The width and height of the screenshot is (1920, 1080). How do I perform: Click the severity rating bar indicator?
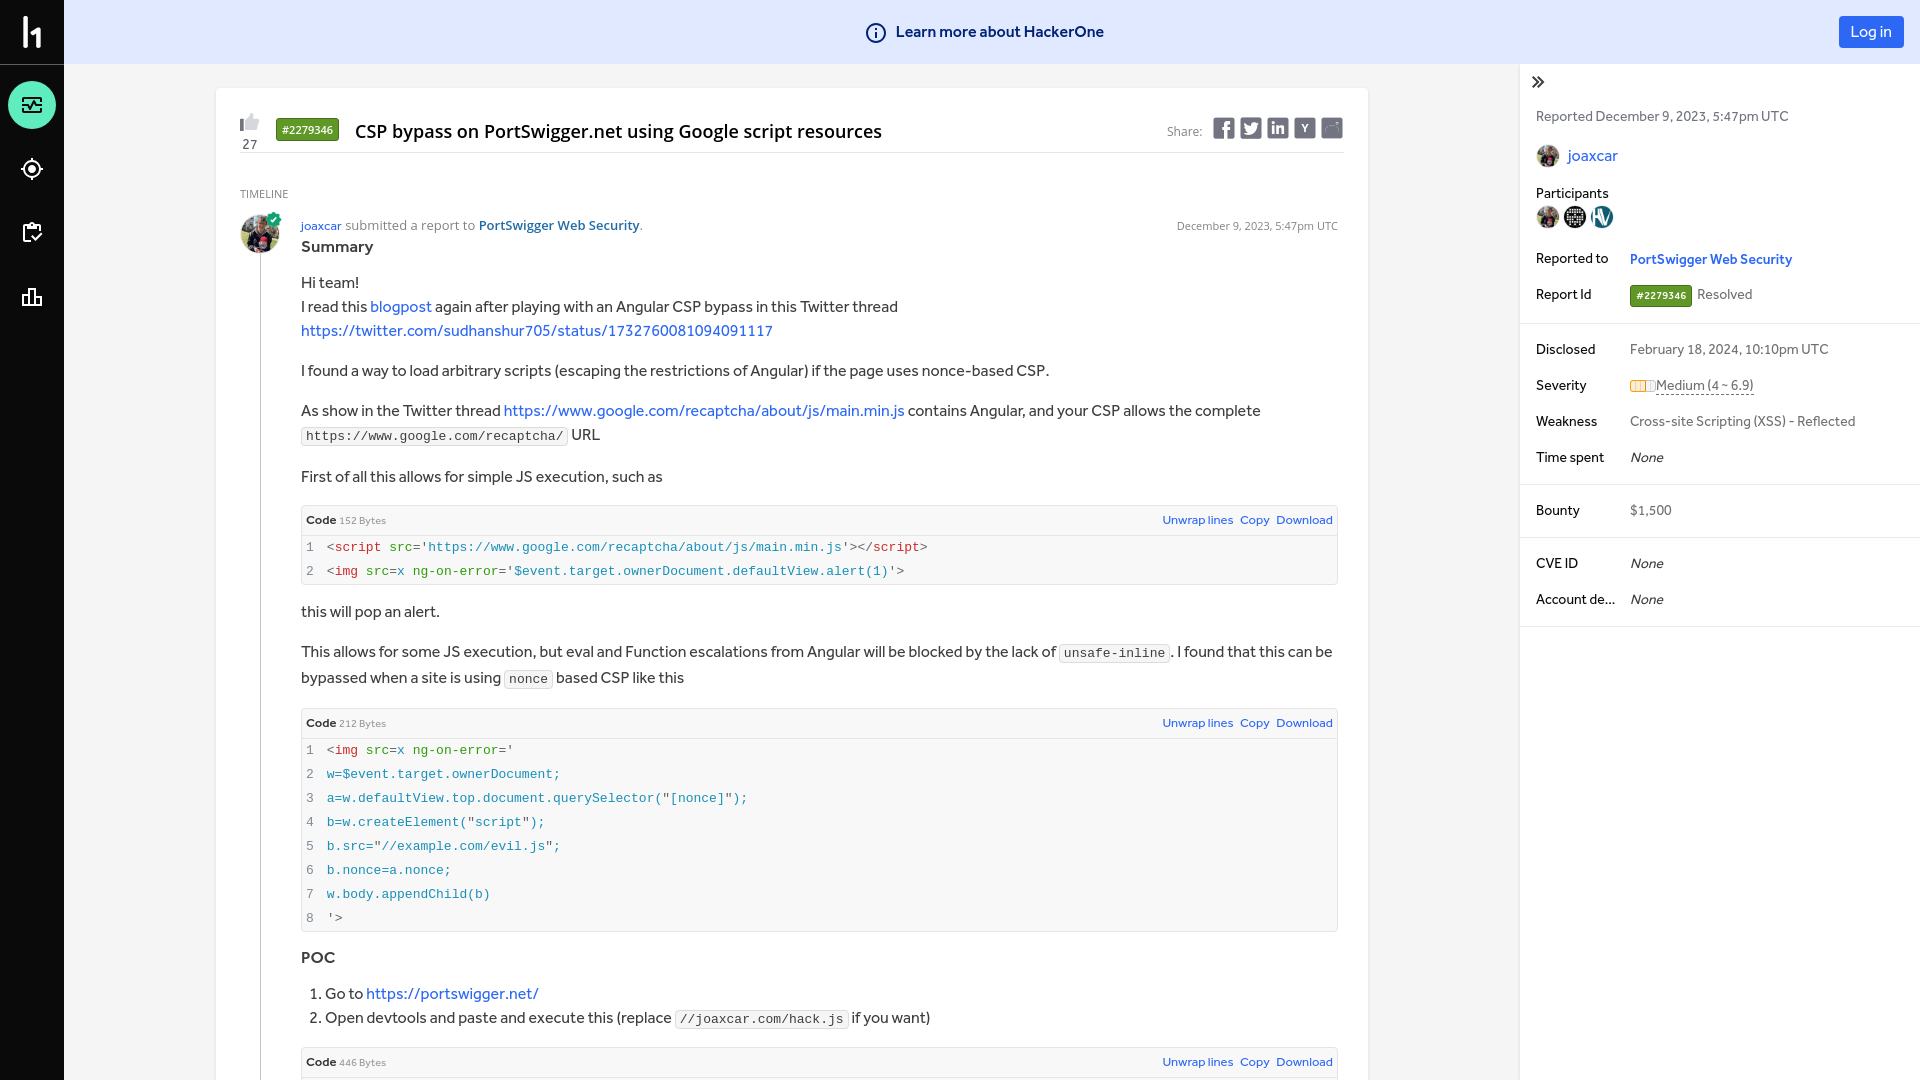(x=1642, y=386)
